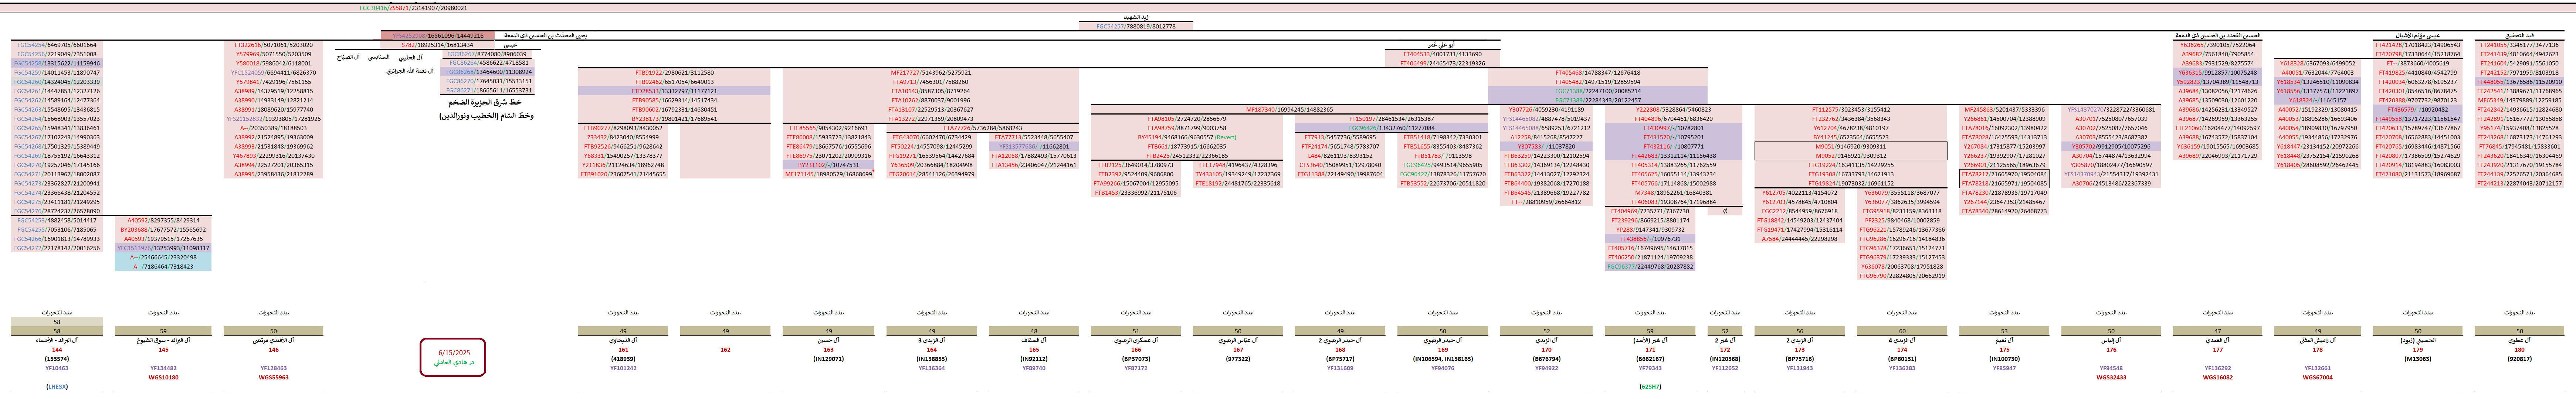
Task: Select the light blue A--/7186464/7318423 cell
Action: (x=163, y=267)
